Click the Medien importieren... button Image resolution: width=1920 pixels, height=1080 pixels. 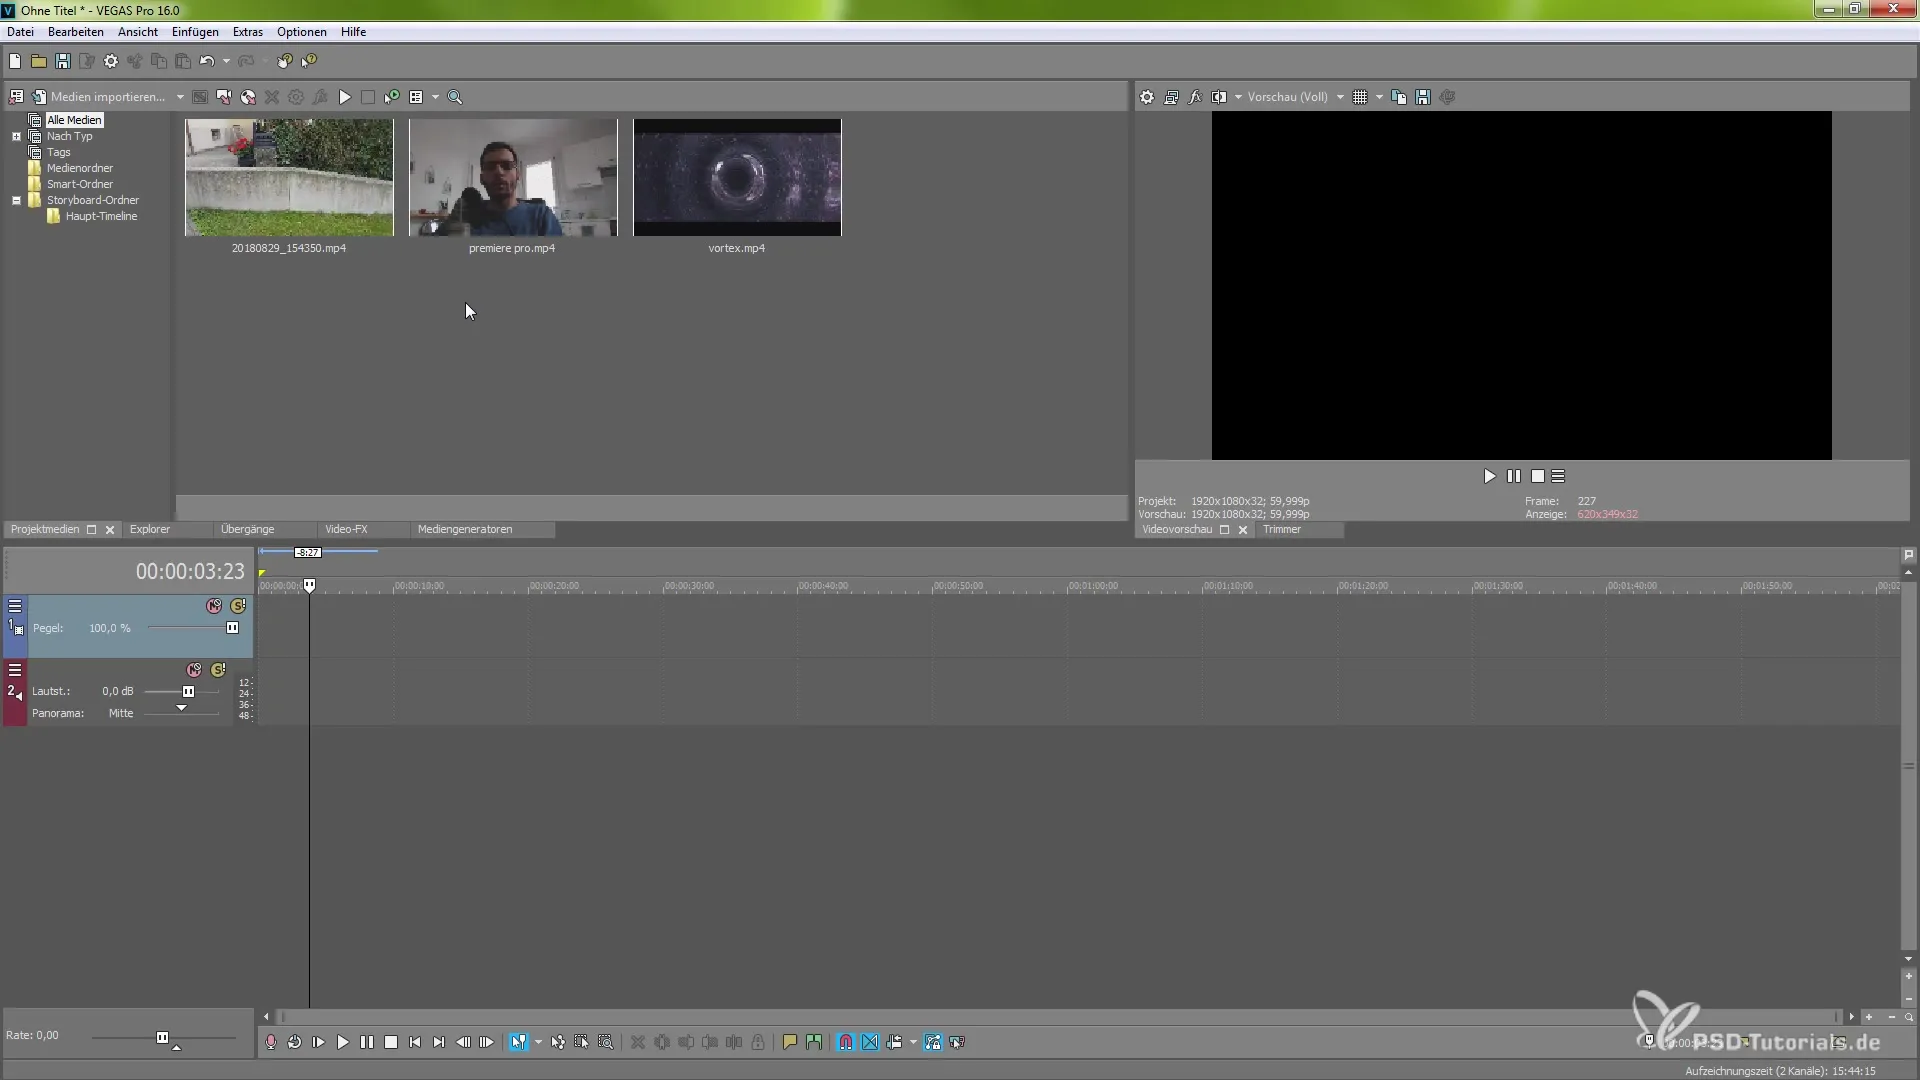tap(99, 97)
